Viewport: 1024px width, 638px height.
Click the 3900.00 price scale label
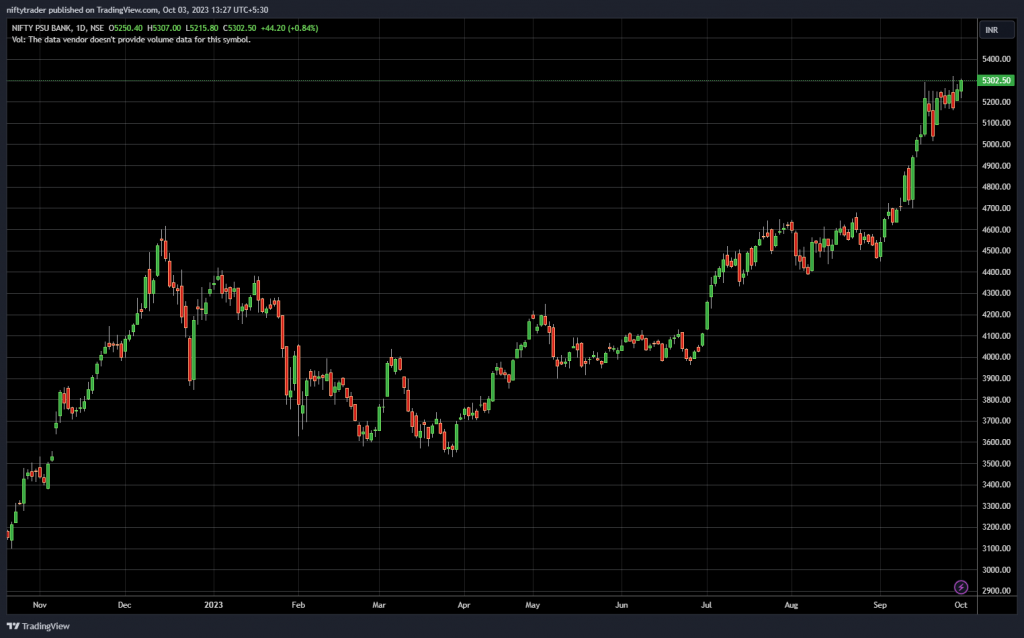[996, 379]
